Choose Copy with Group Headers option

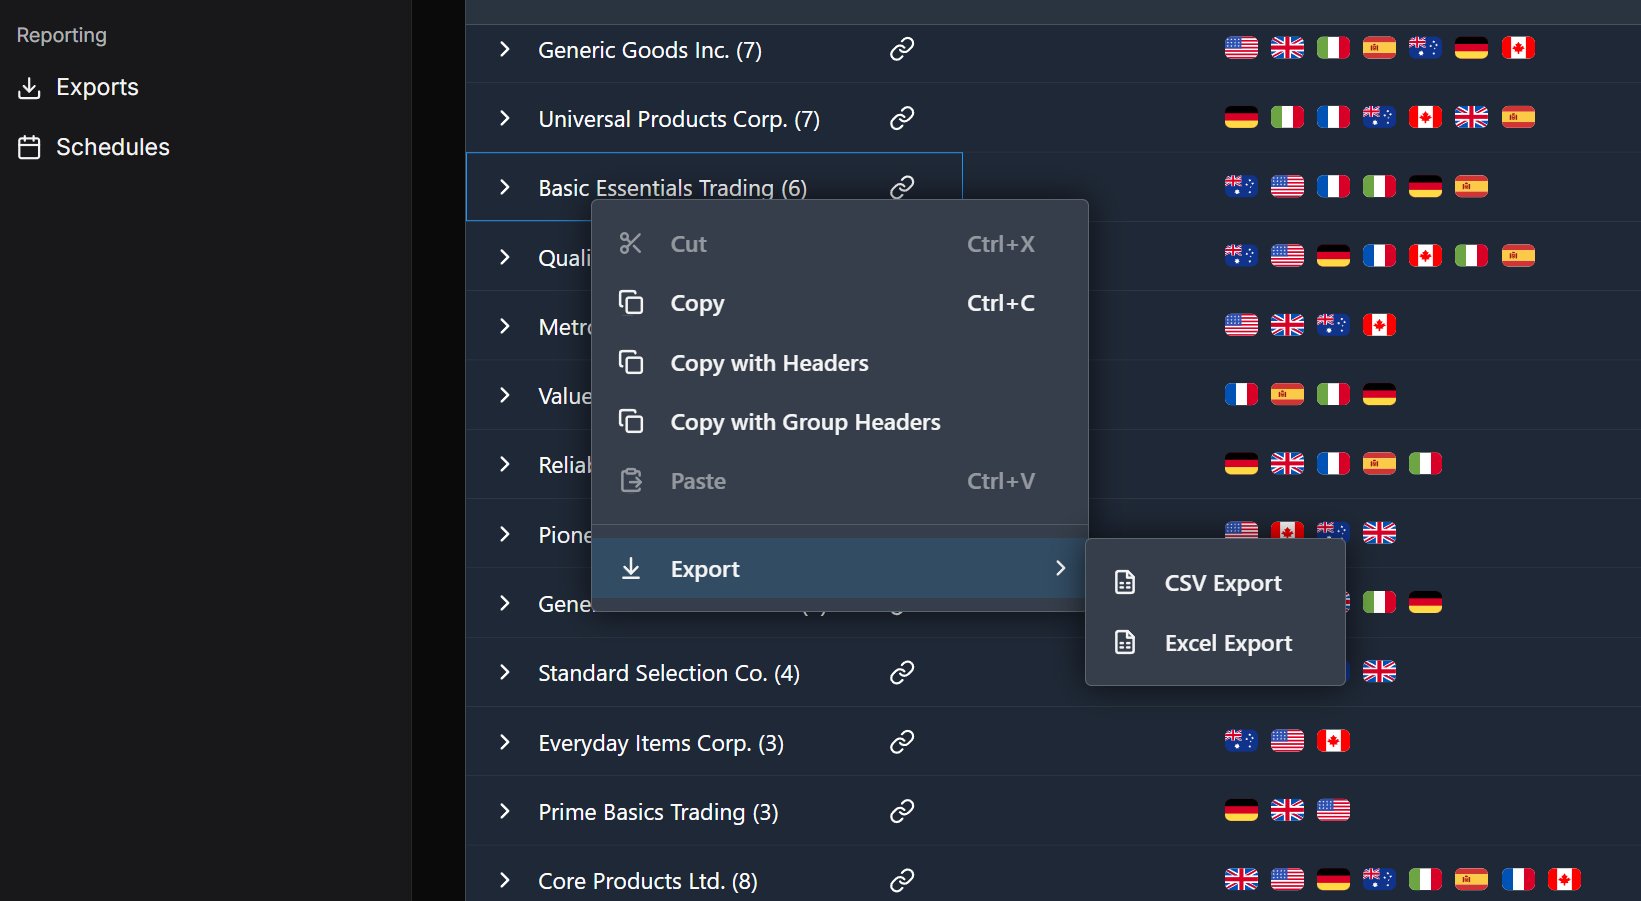(x=804, y=422)
